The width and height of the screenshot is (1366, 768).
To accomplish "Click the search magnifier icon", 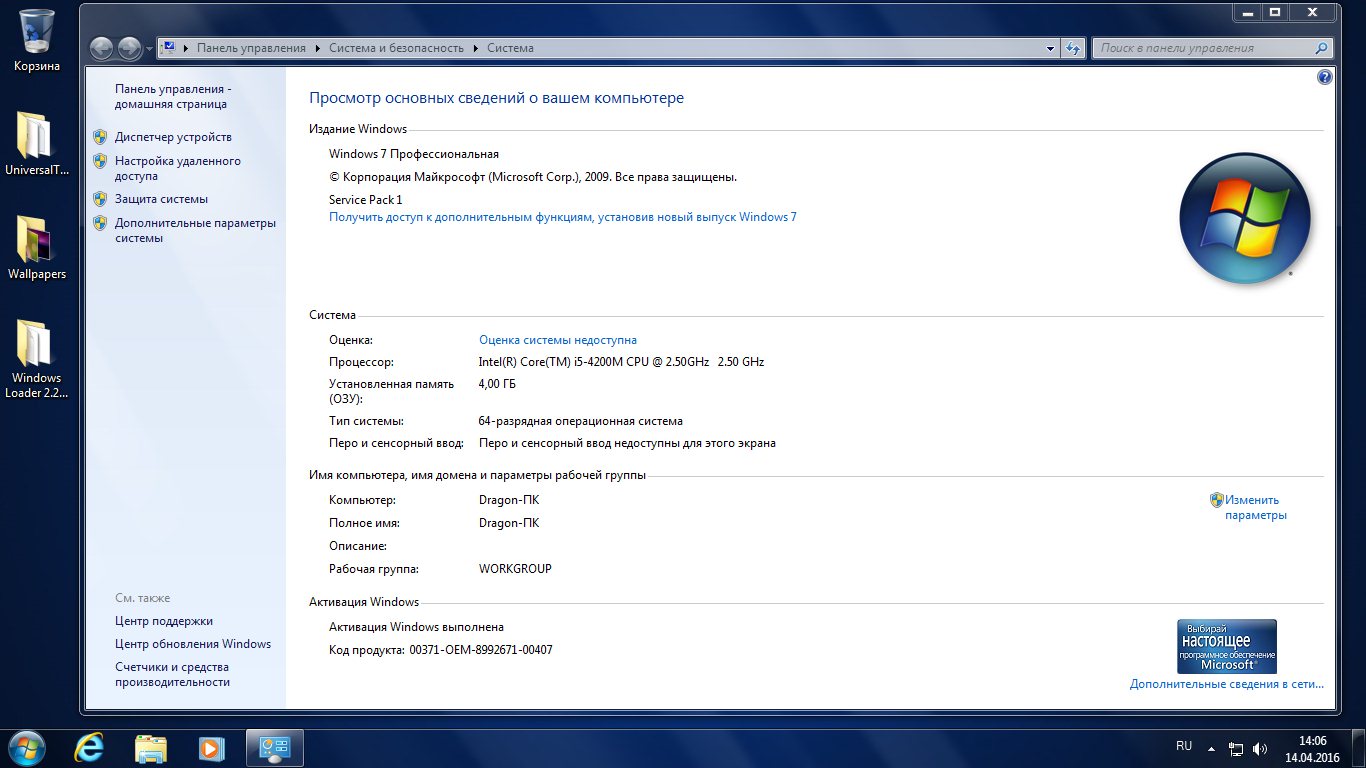I will tap(1321, 48).
